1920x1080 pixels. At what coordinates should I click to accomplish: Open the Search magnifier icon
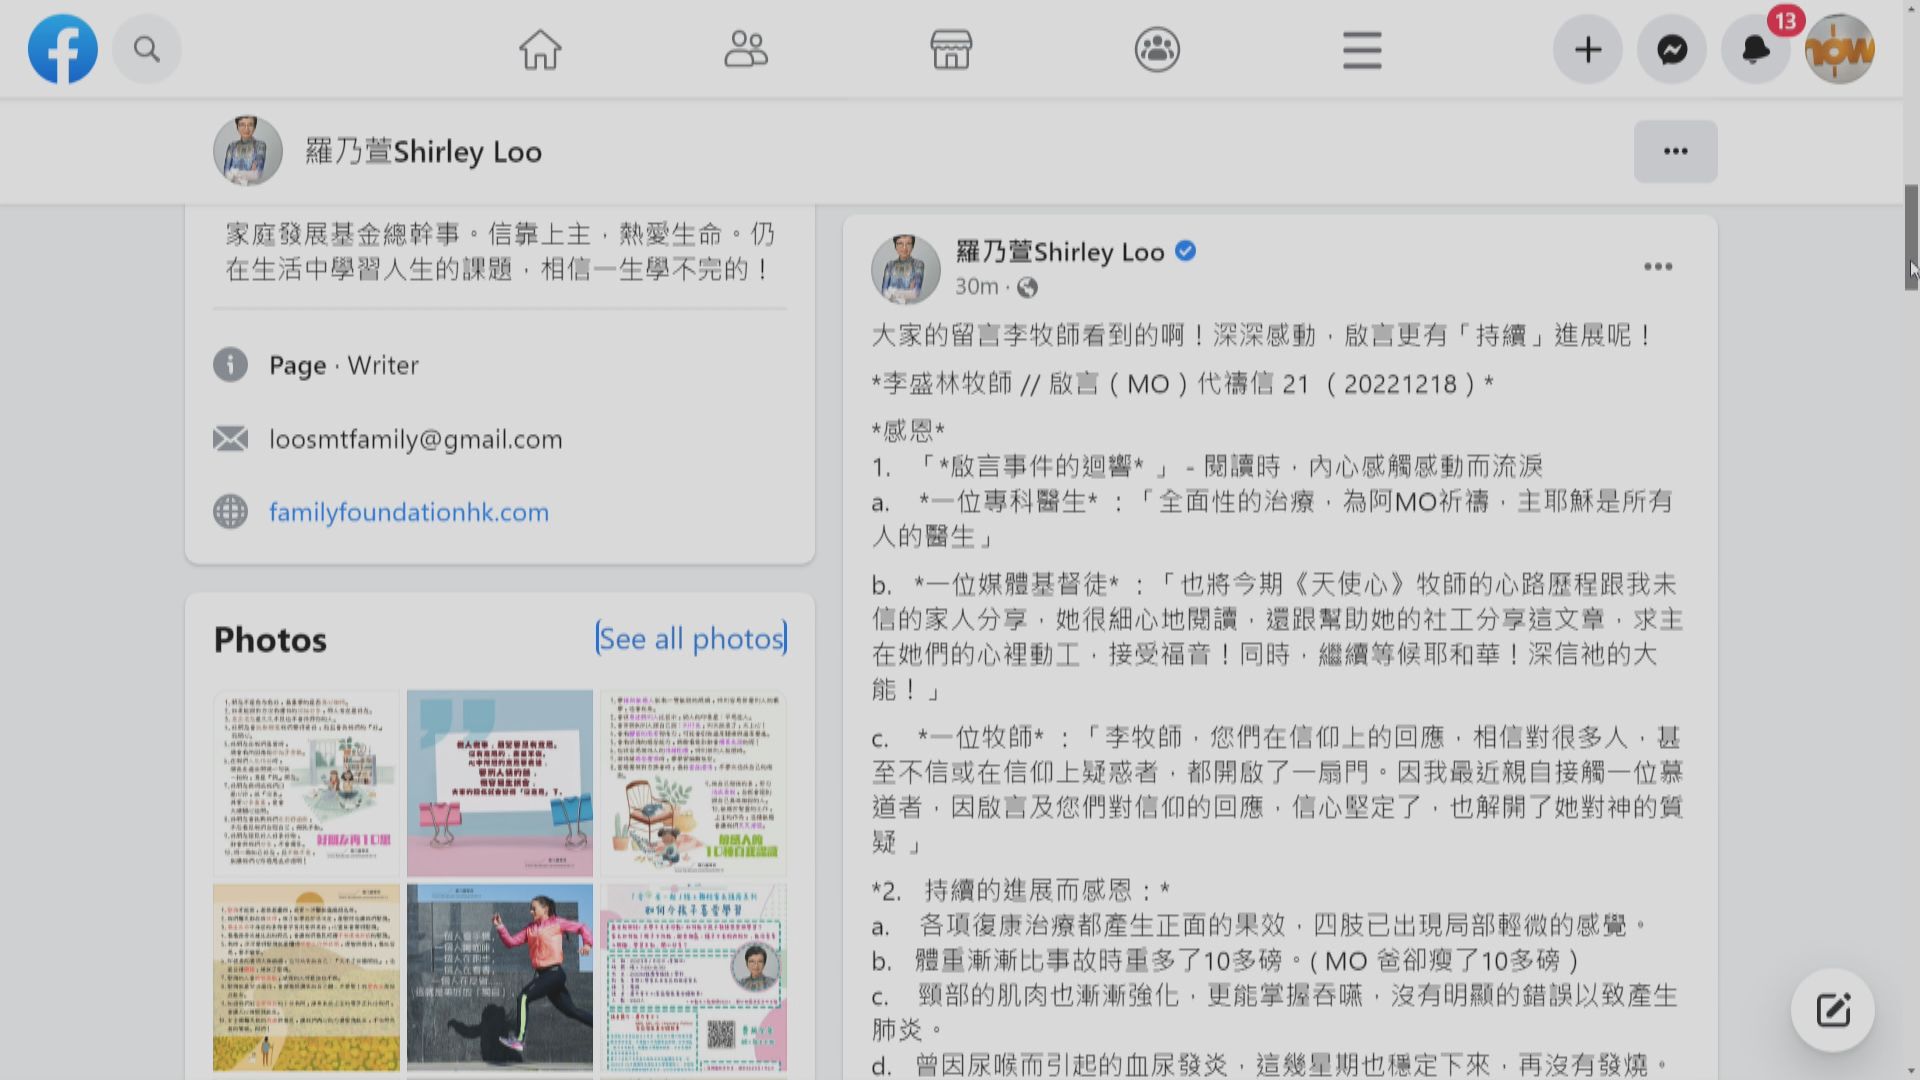[x=147, y=48]
